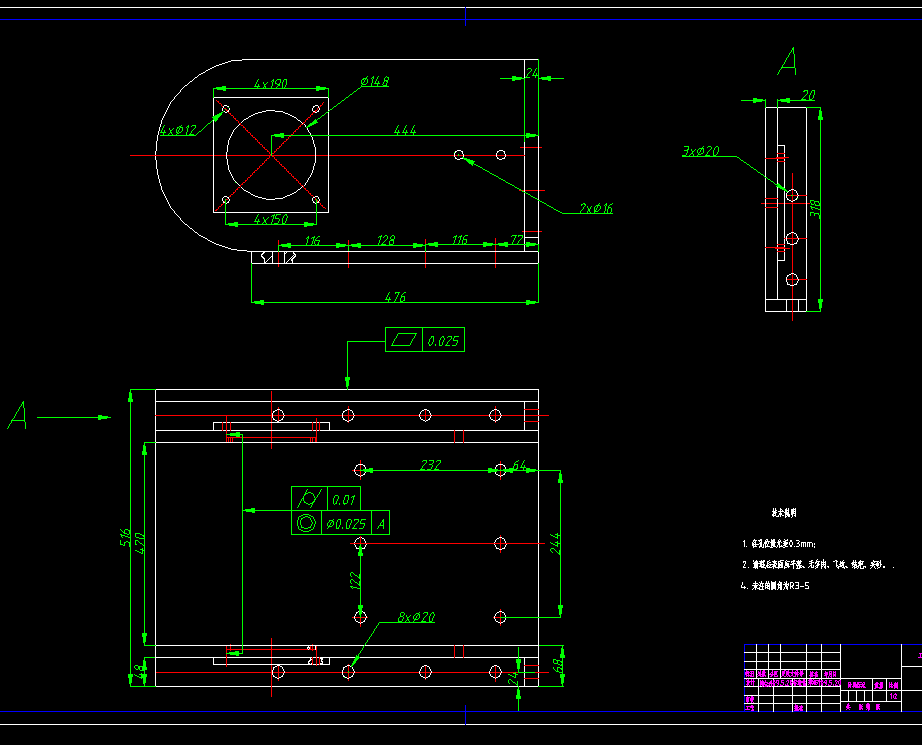
Task: Select technical note 4 ending with "R3-5"
Action: click(x=775, y=586)
